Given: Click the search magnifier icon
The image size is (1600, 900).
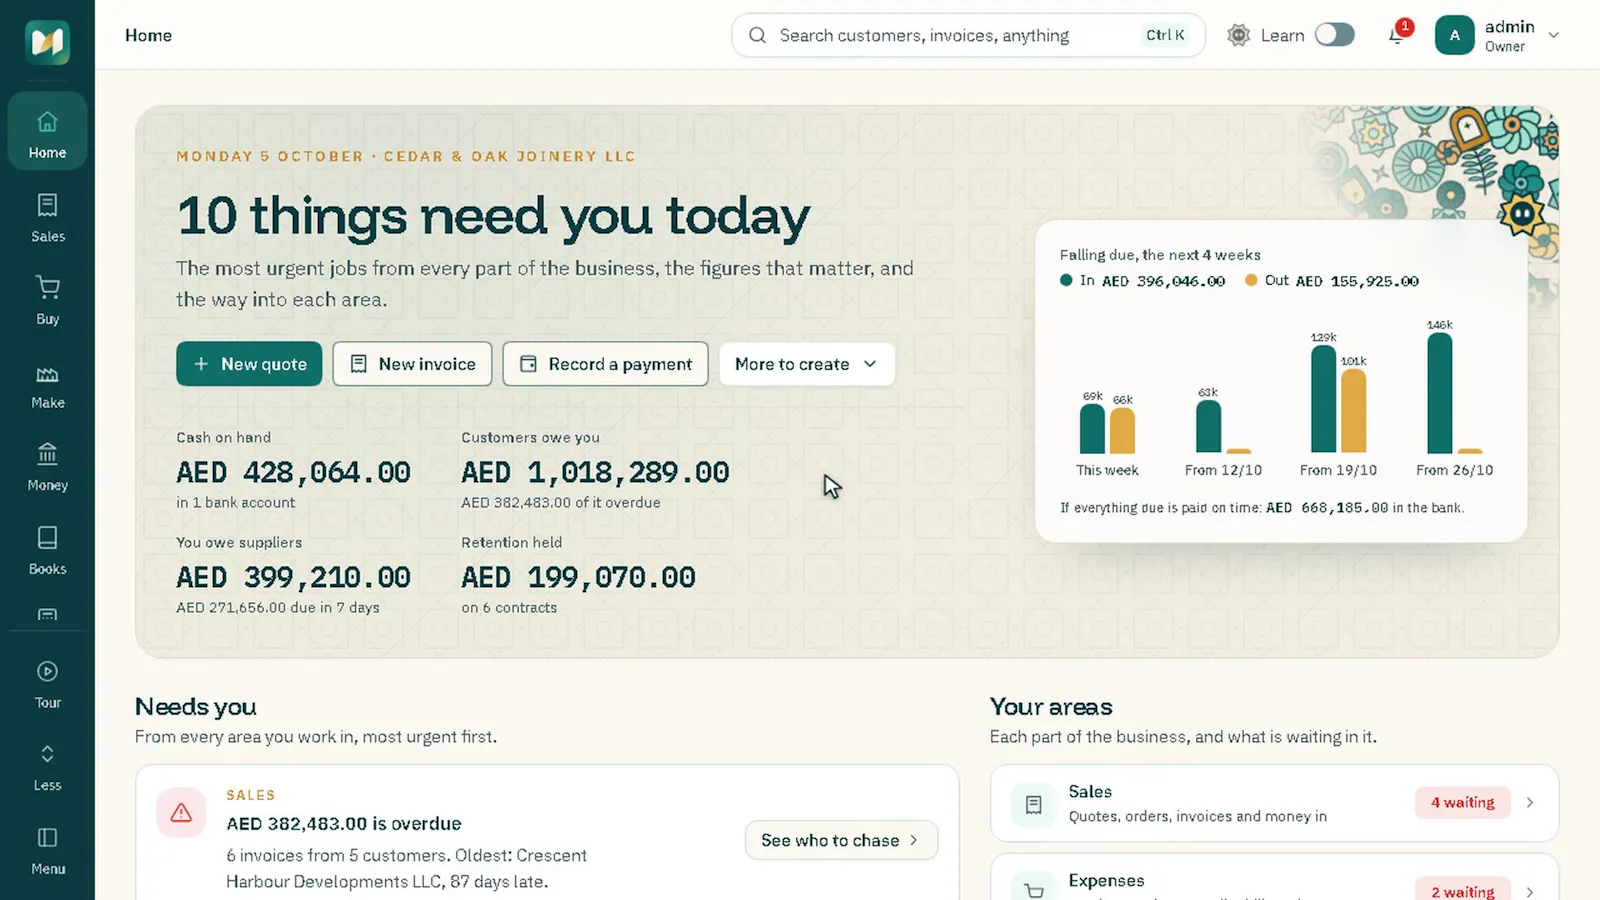Looking at the screenshot, I should click(757, 35).
